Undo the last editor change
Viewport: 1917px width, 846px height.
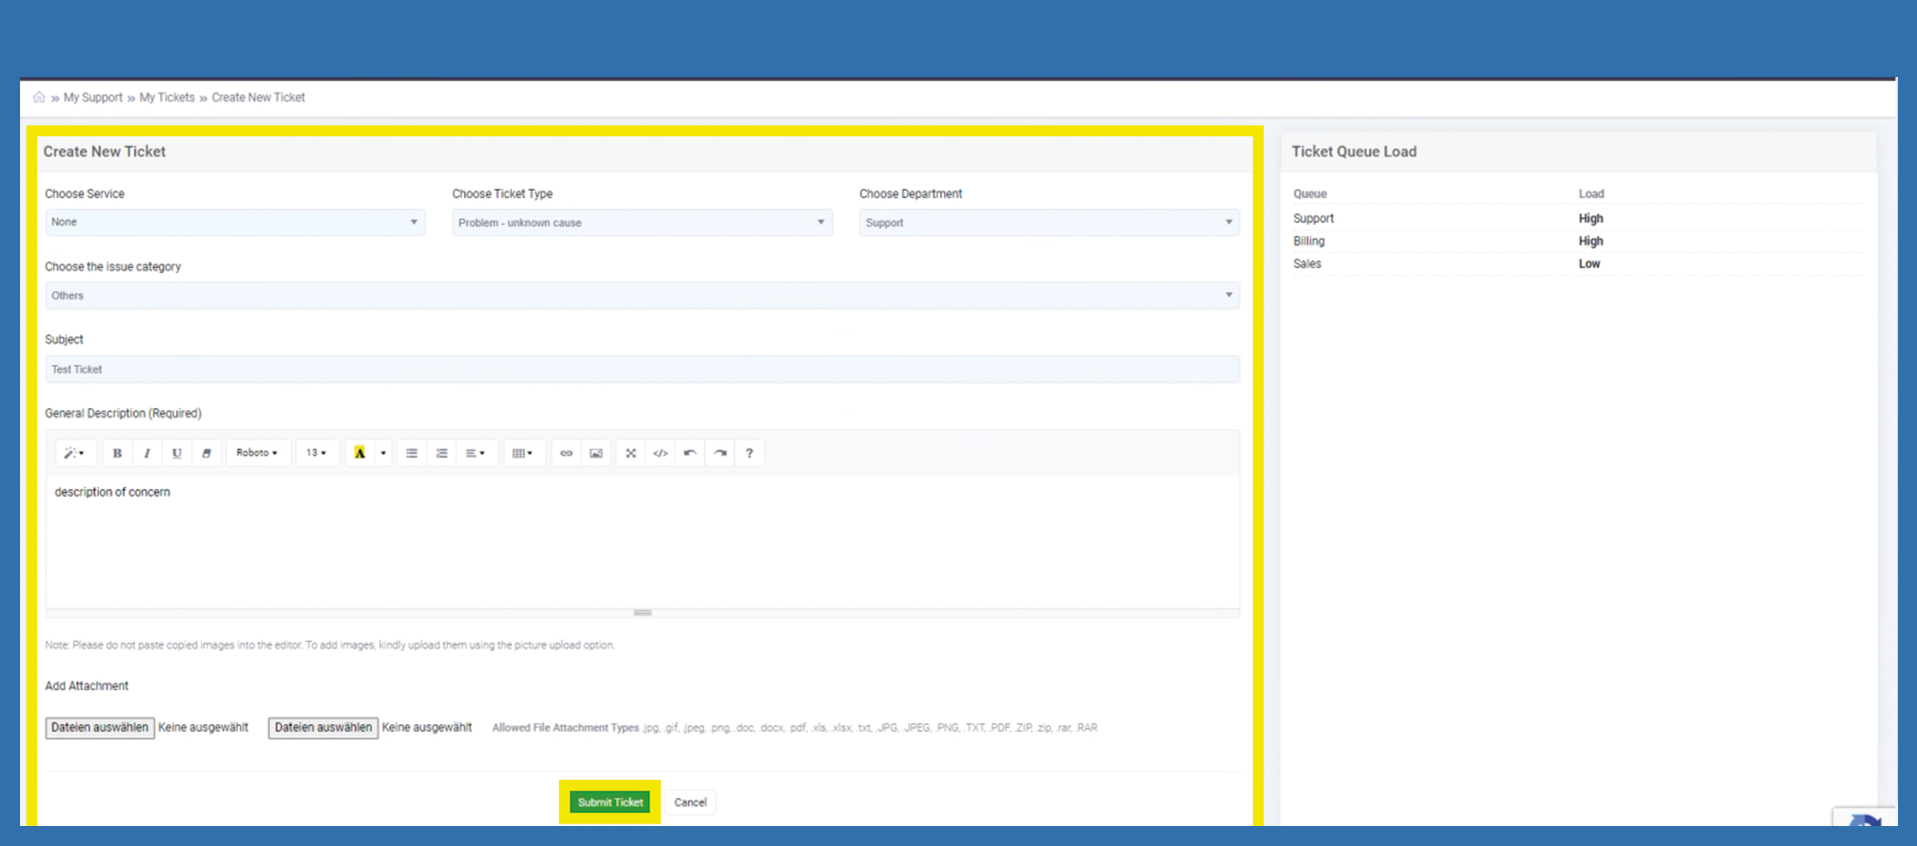click(690, 453)
